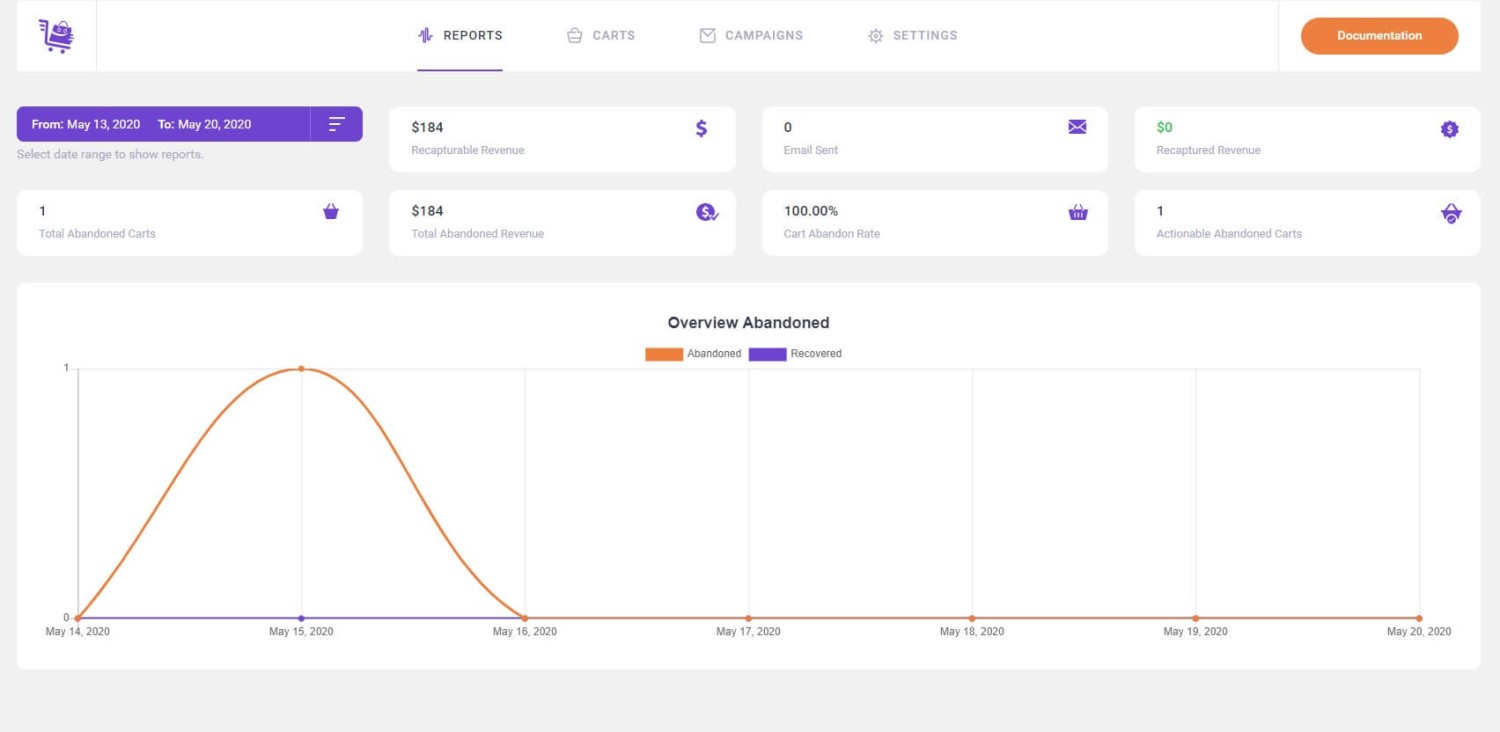Viewport: 1500px width, 732px height.
Task: Click the peak data point on May 15
Action: [301, 368]
